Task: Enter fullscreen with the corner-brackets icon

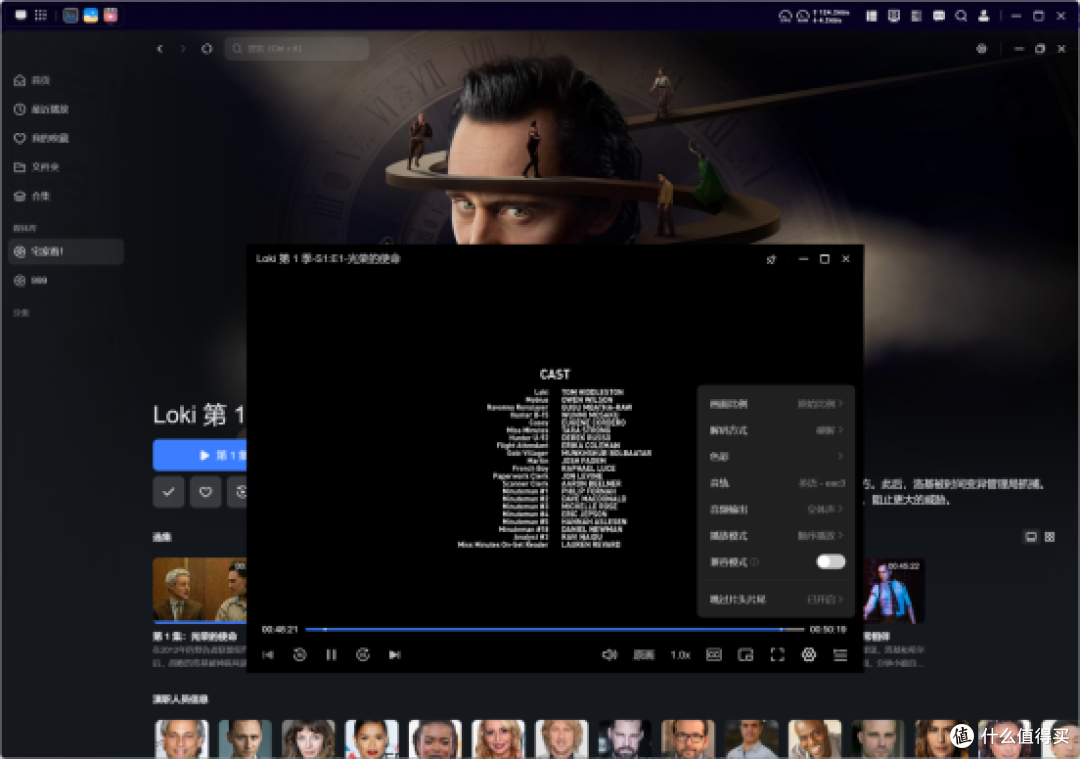Action: point(777,655)
